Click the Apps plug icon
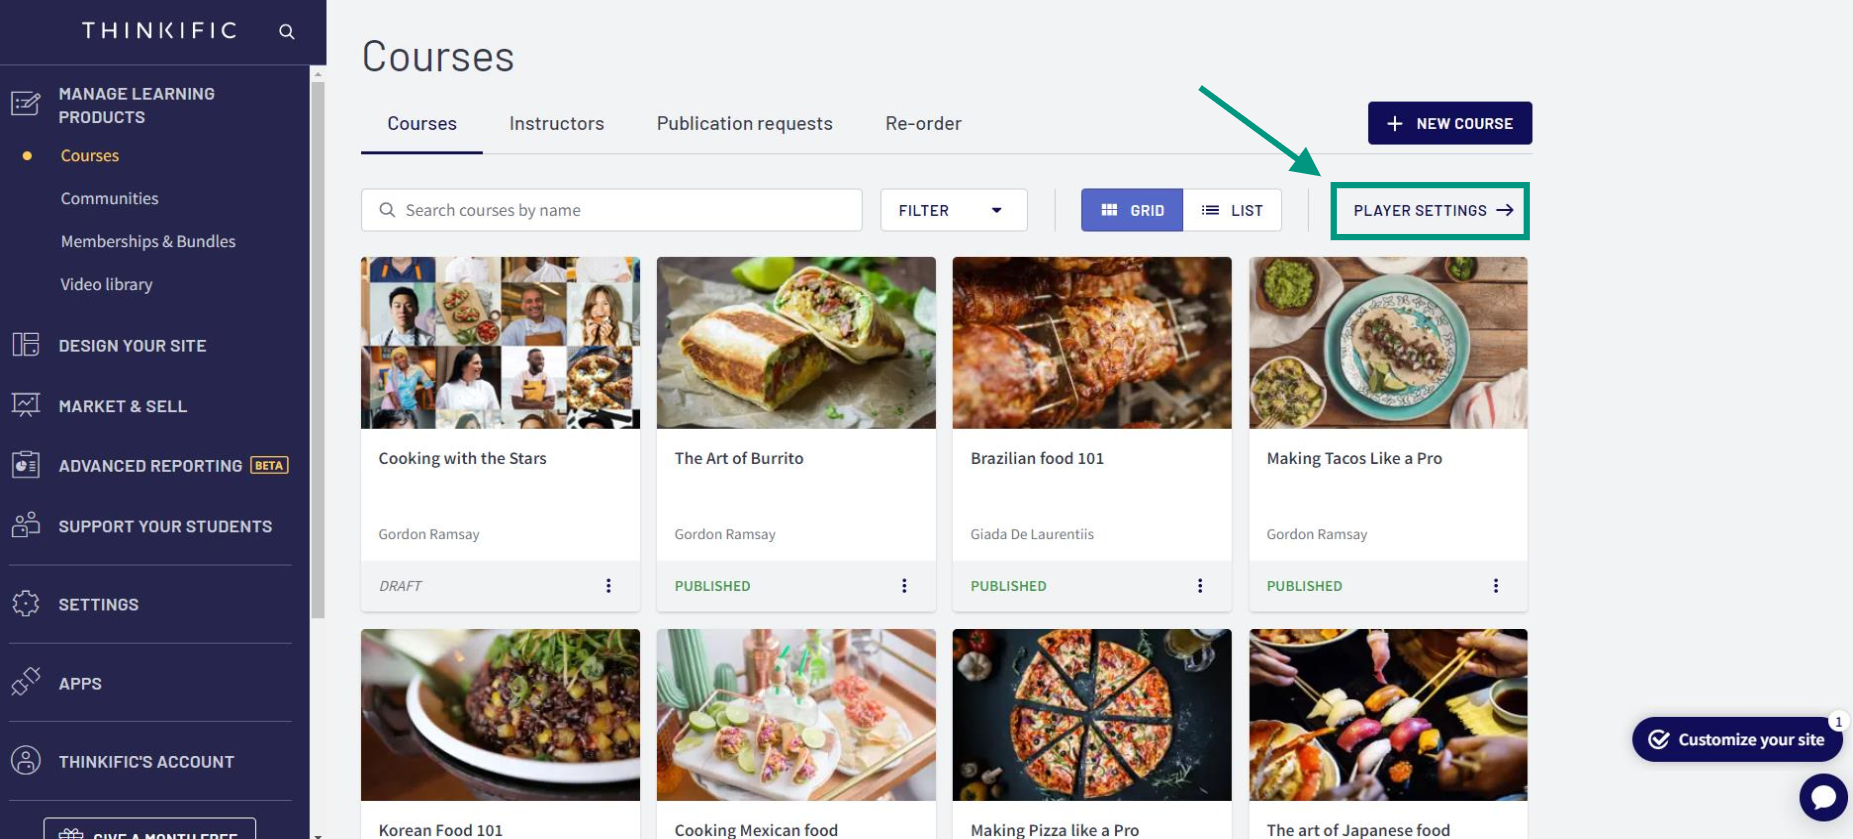Viewport: 1853px width, 839px height. click(26, 682)
